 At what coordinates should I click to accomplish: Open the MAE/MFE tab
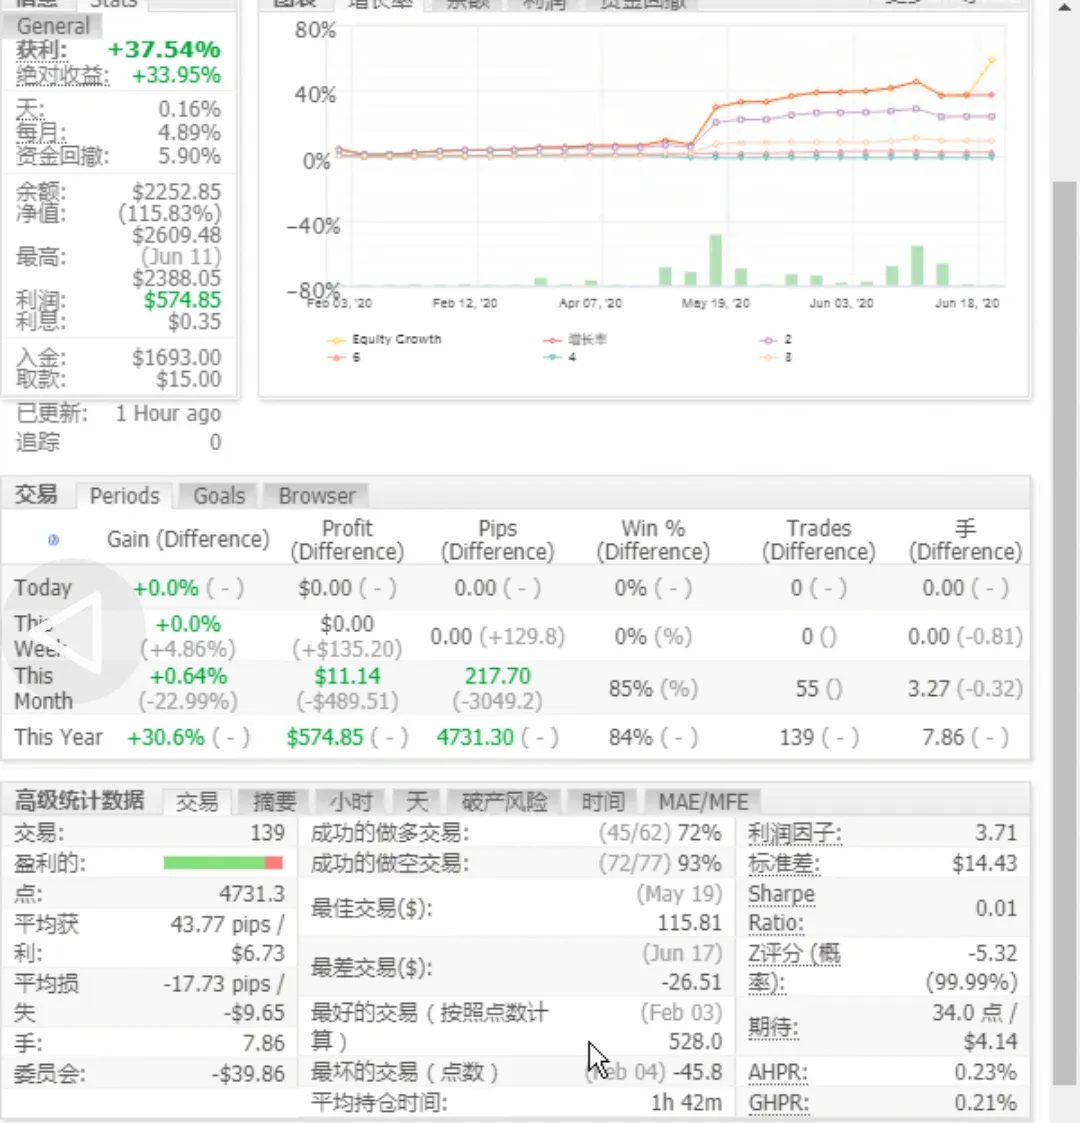(x=703, y=801)
